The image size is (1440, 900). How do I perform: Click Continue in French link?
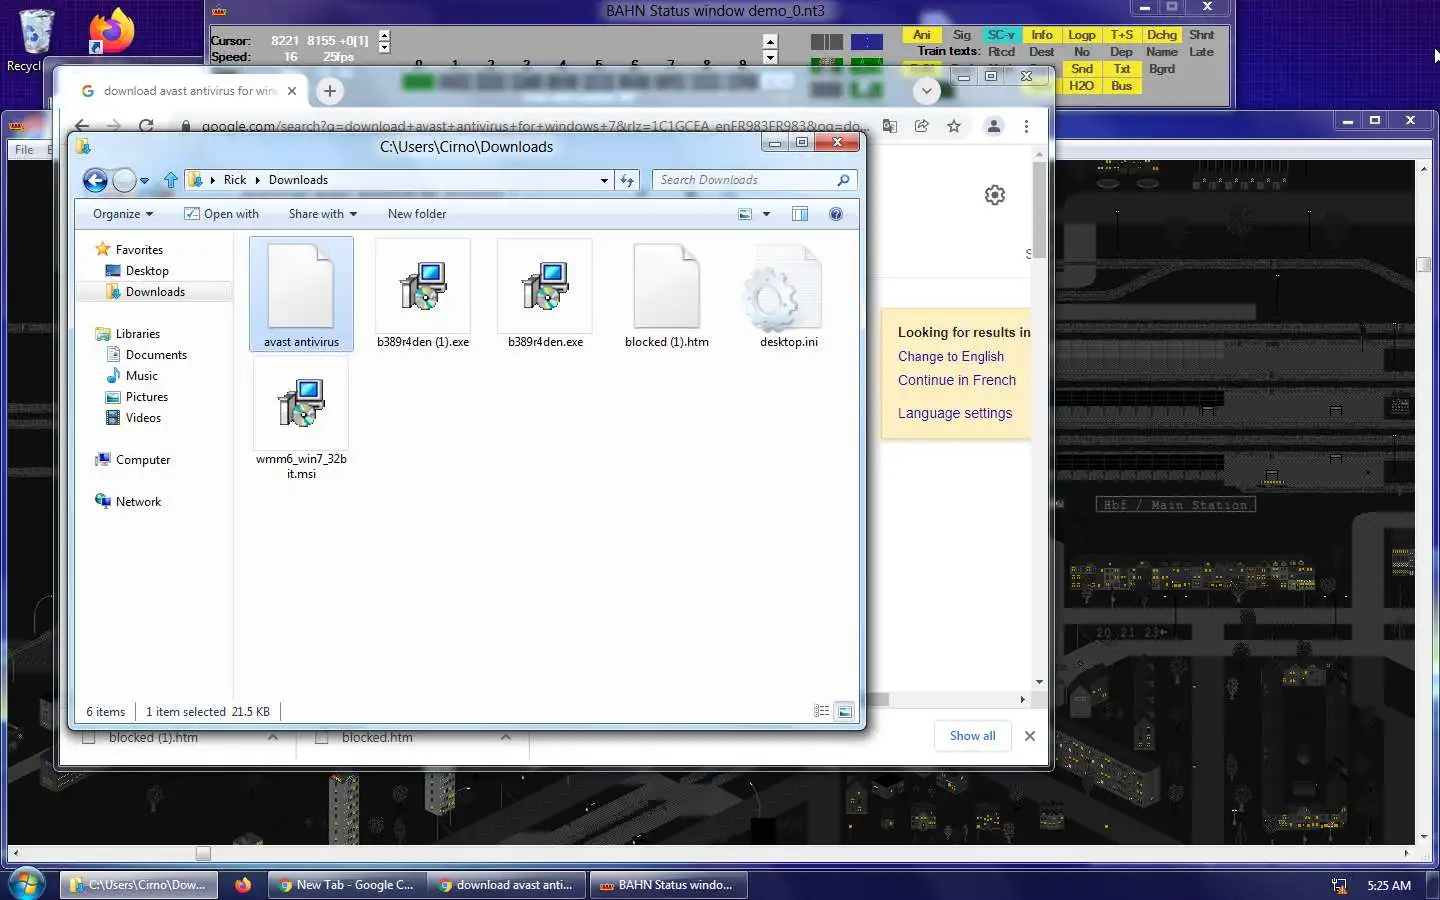pos(957,380)
